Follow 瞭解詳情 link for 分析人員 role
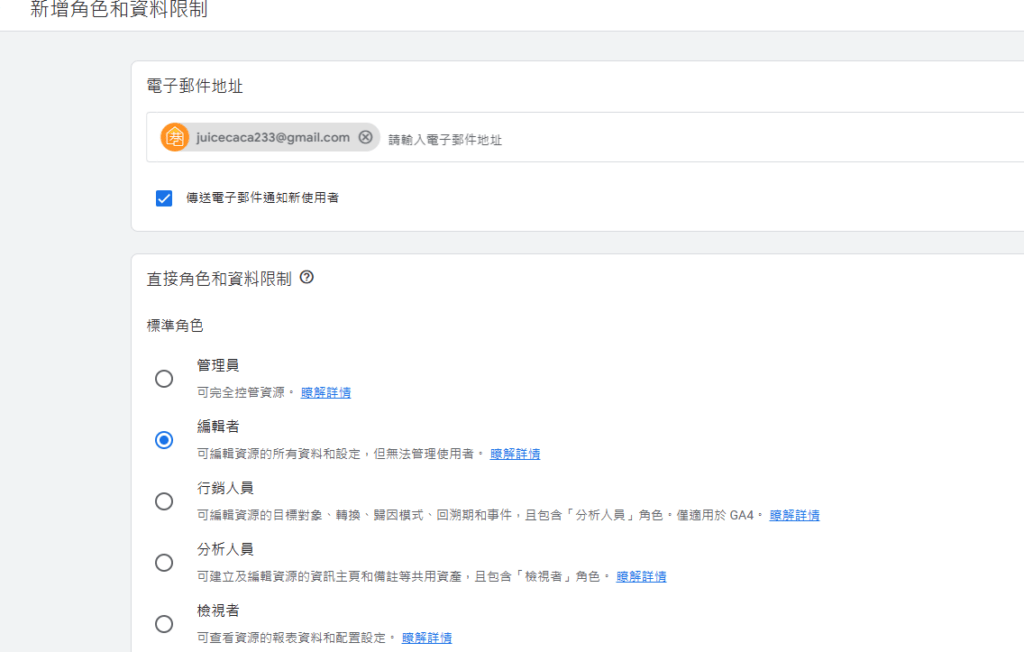The height and width of the screenshot is (652, 1024). (641, 577)
